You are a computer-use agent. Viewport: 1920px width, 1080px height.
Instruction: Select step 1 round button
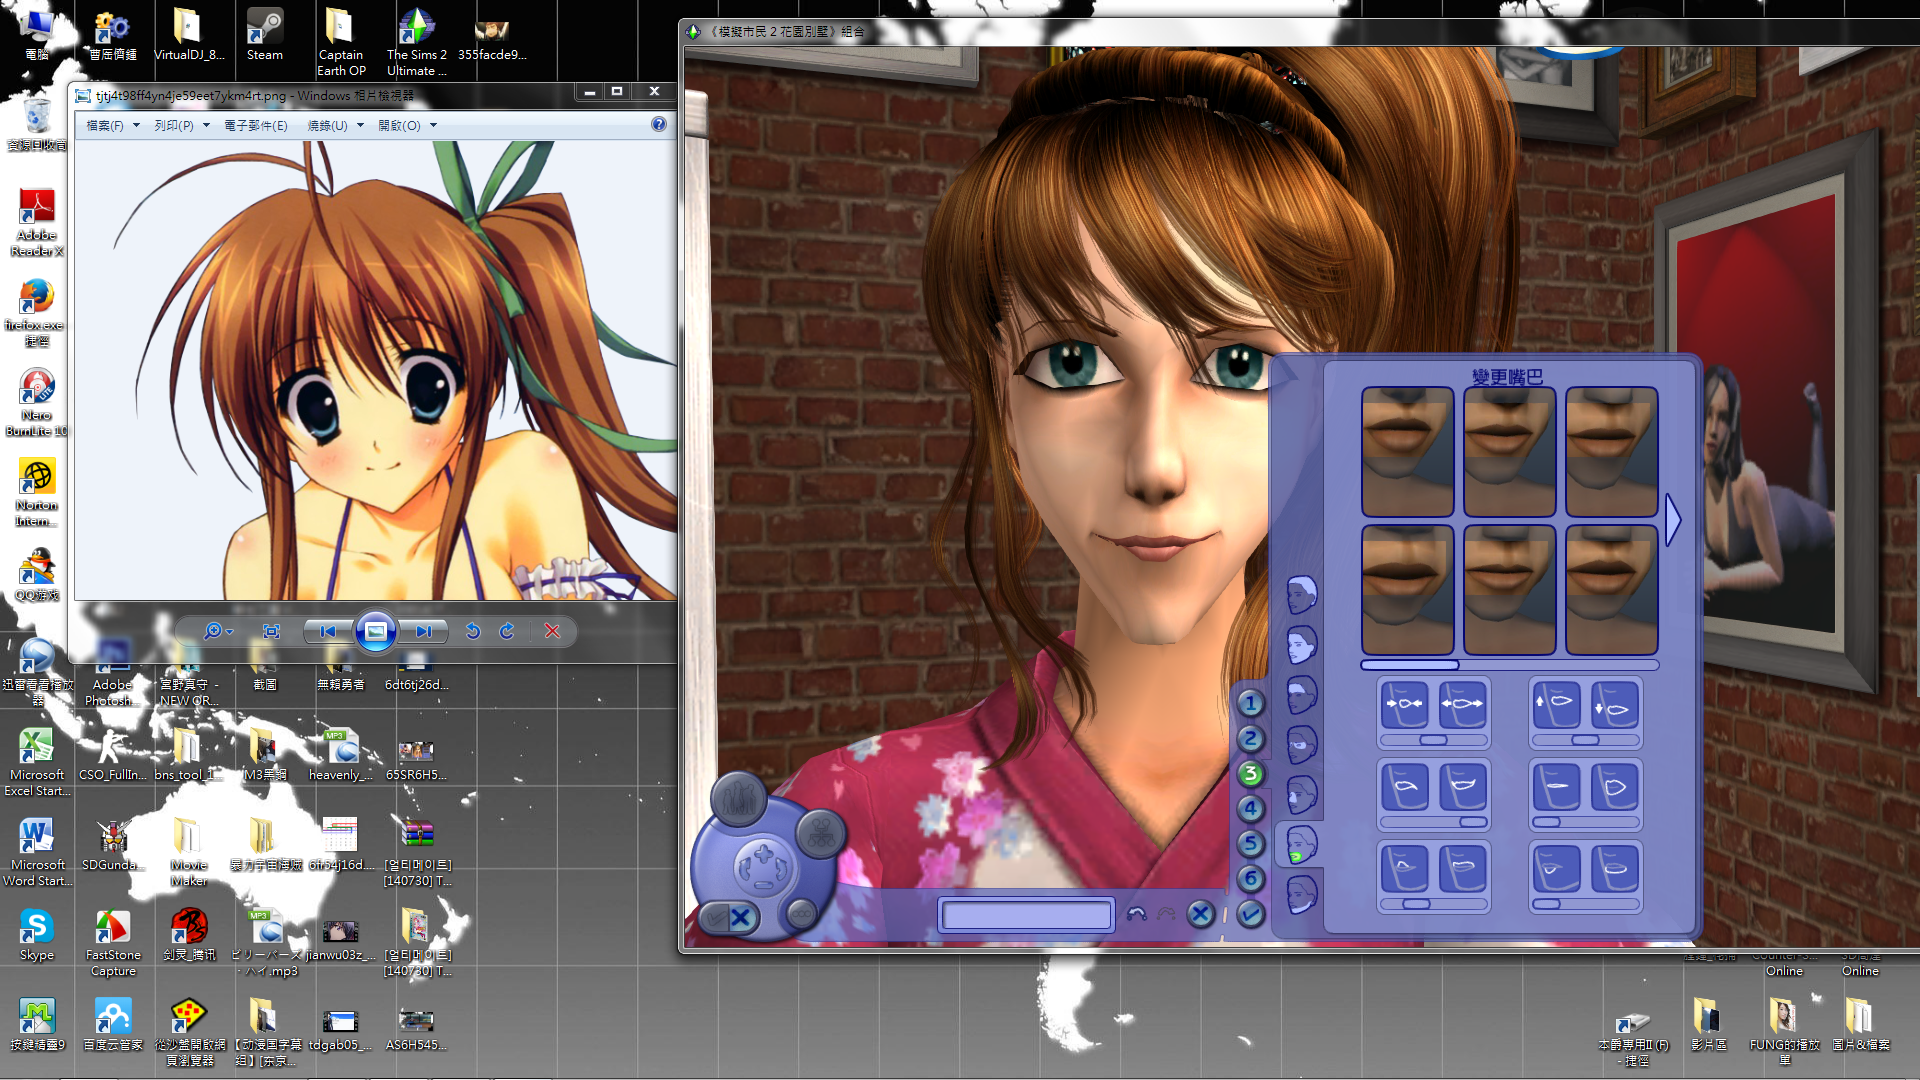[x=1250, y=703]
